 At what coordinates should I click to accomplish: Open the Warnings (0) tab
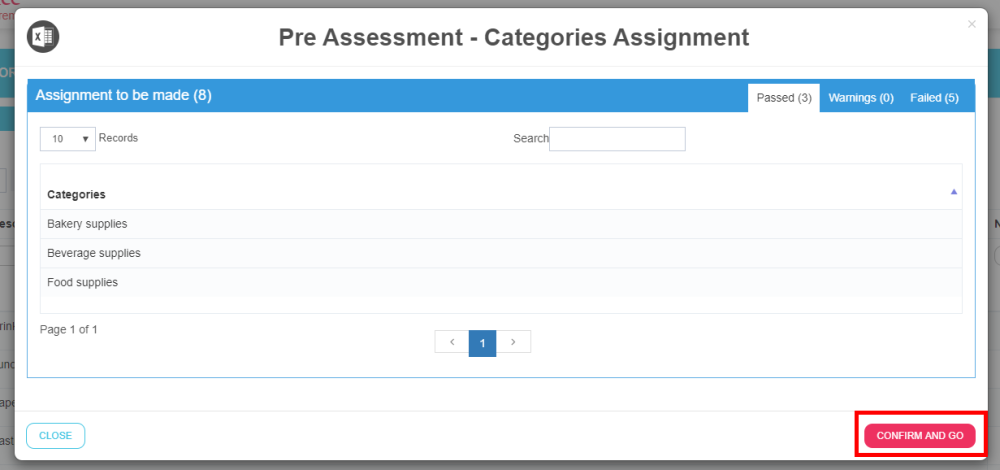tap(861, 98)
